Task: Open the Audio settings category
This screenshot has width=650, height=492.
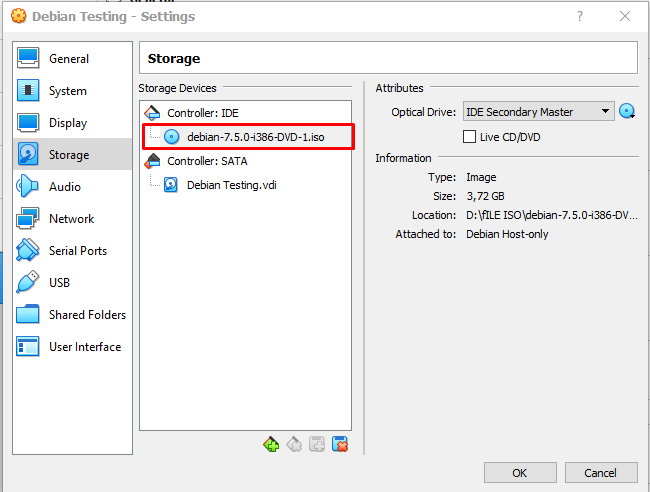Action: coord(73,186)
